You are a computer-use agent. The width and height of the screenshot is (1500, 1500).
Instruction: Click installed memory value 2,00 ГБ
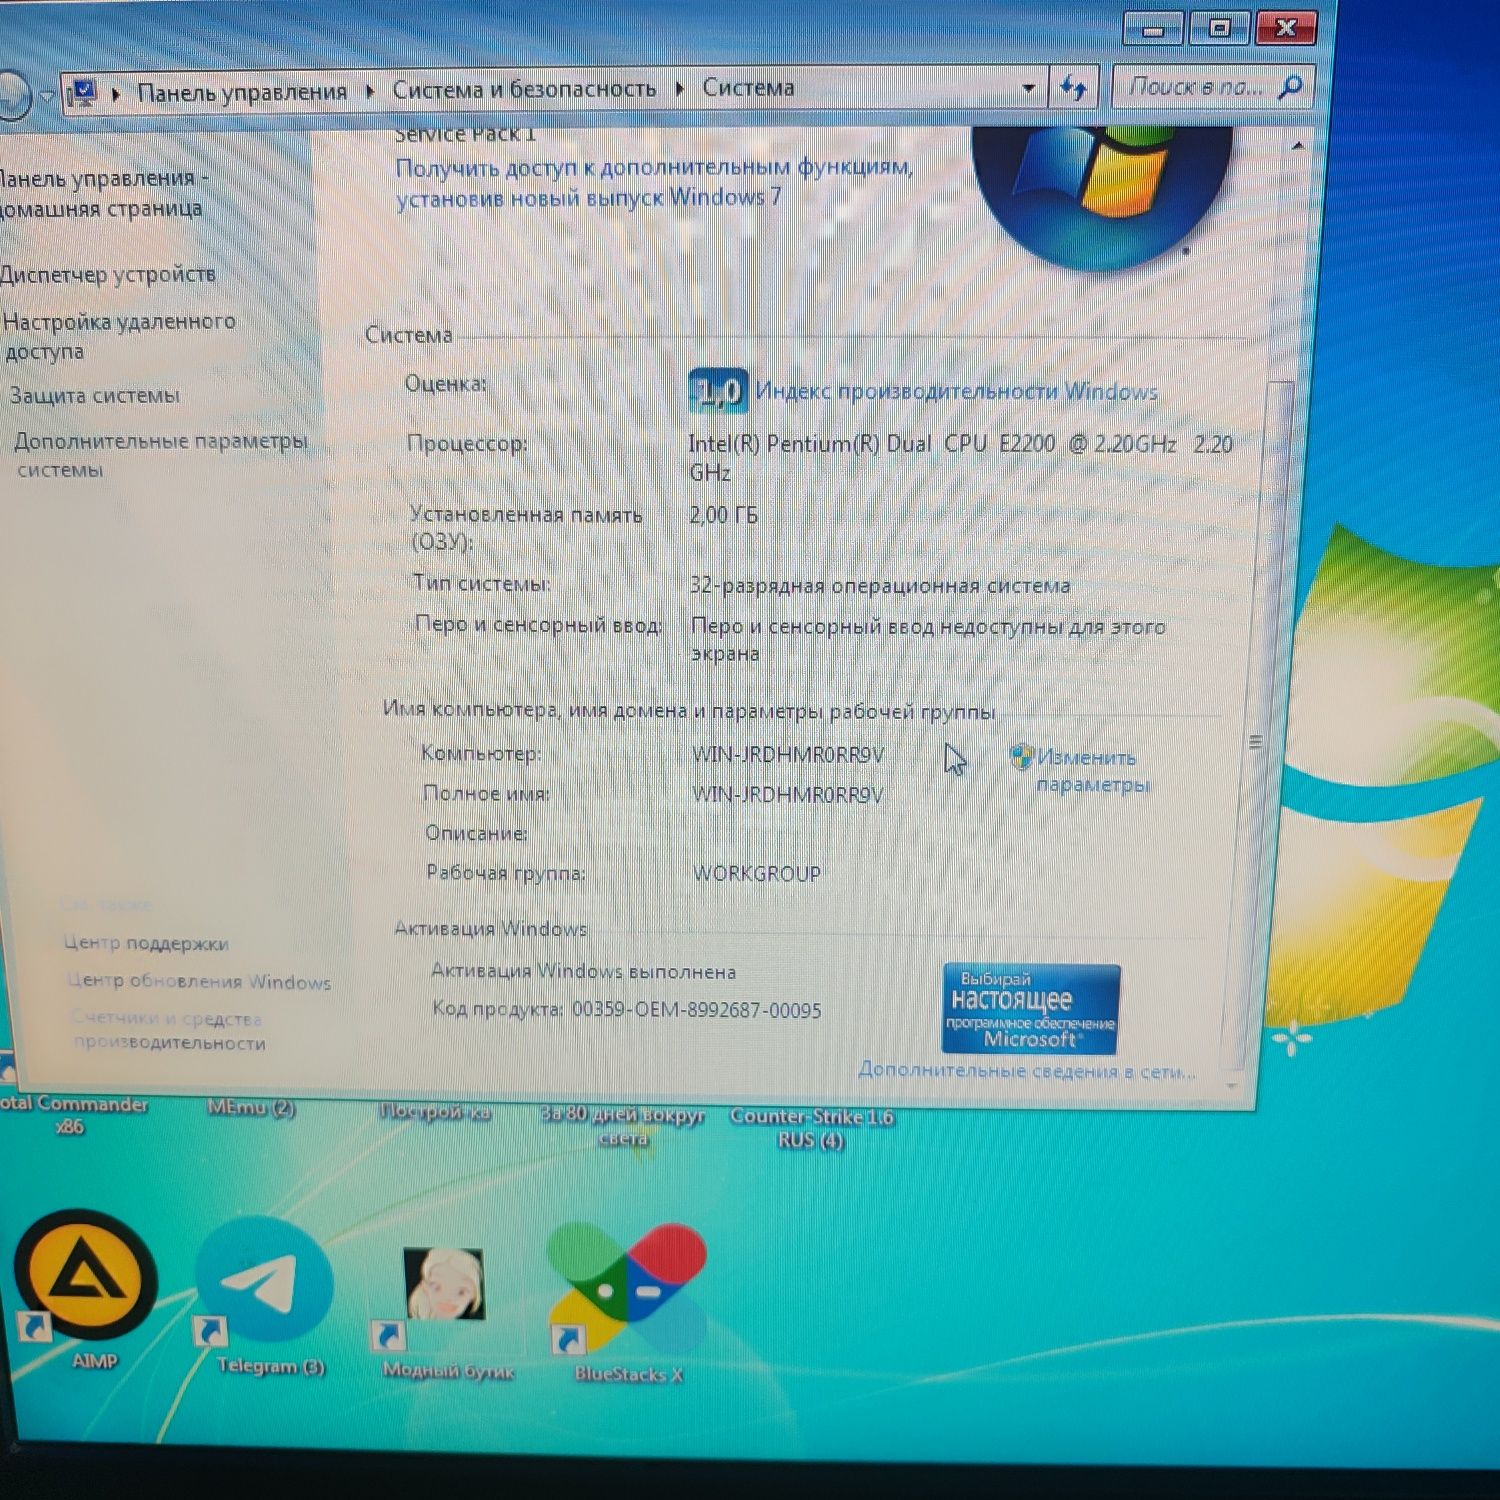(723, 515)
